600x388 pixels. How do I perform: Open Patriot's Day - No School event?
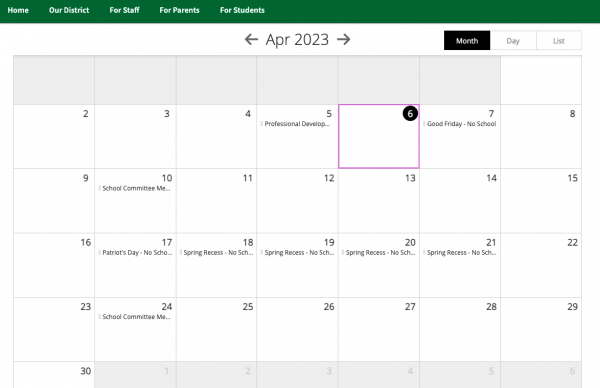tap(136, 253)
